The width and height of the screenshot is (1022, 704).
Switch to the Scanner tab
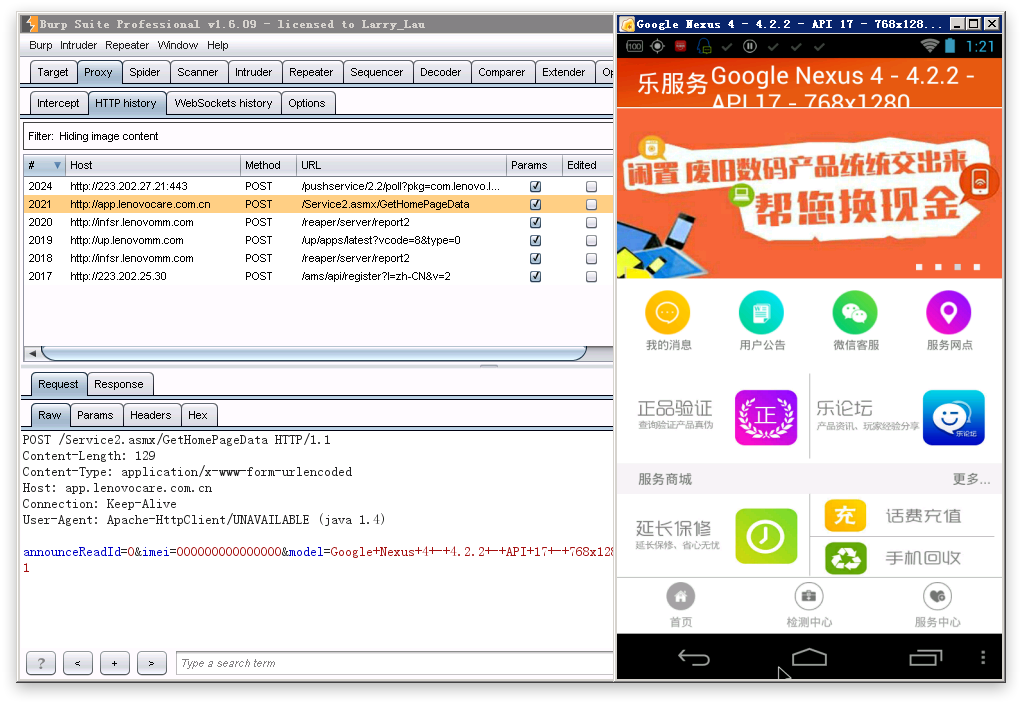pyautogui.click(x=197, y=72)
